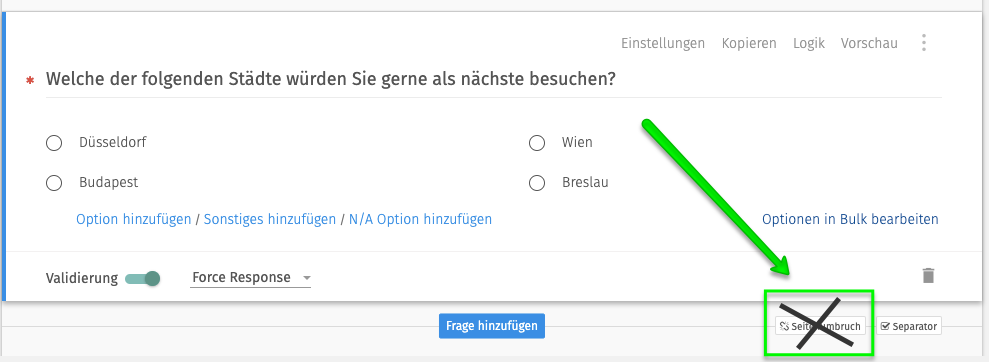Open Einstellungen for this question
Image resolution: width=989 pixels, height=362 pixels.
click(663, 43)
